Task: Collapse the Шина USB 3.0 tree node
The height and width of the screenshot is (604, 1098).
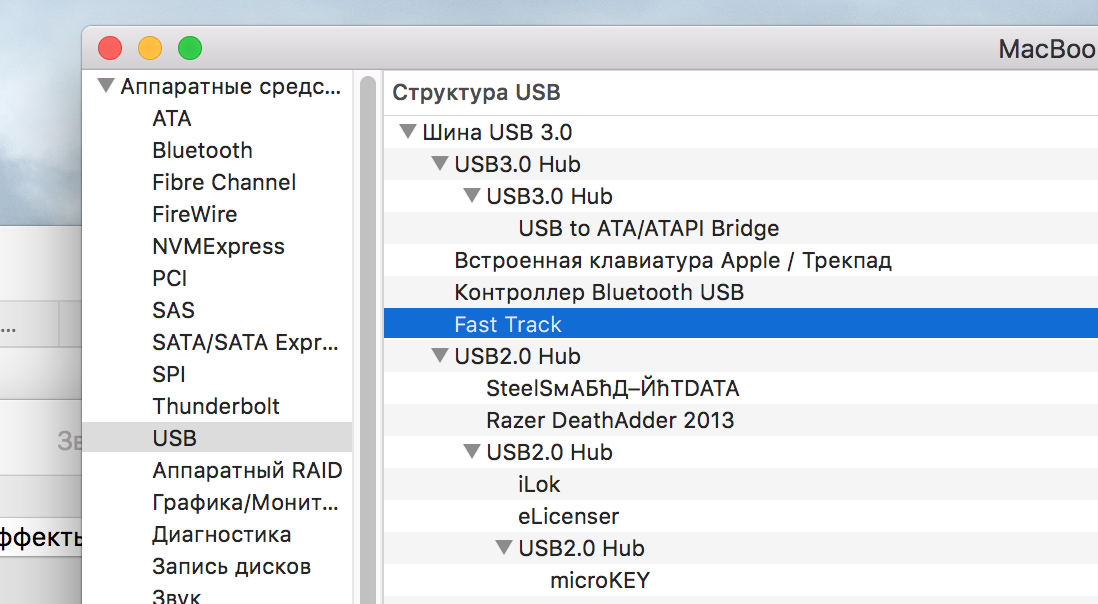Action: (x=408, y=132)
